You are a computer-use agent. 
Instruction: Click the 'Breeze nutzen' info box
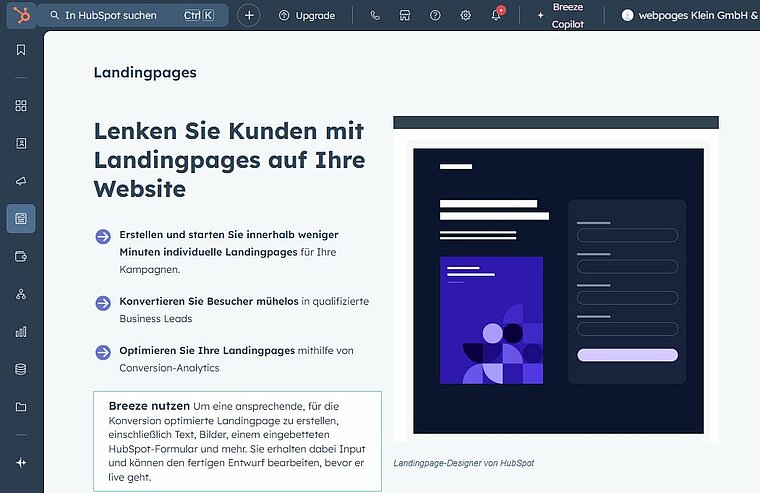238,441
